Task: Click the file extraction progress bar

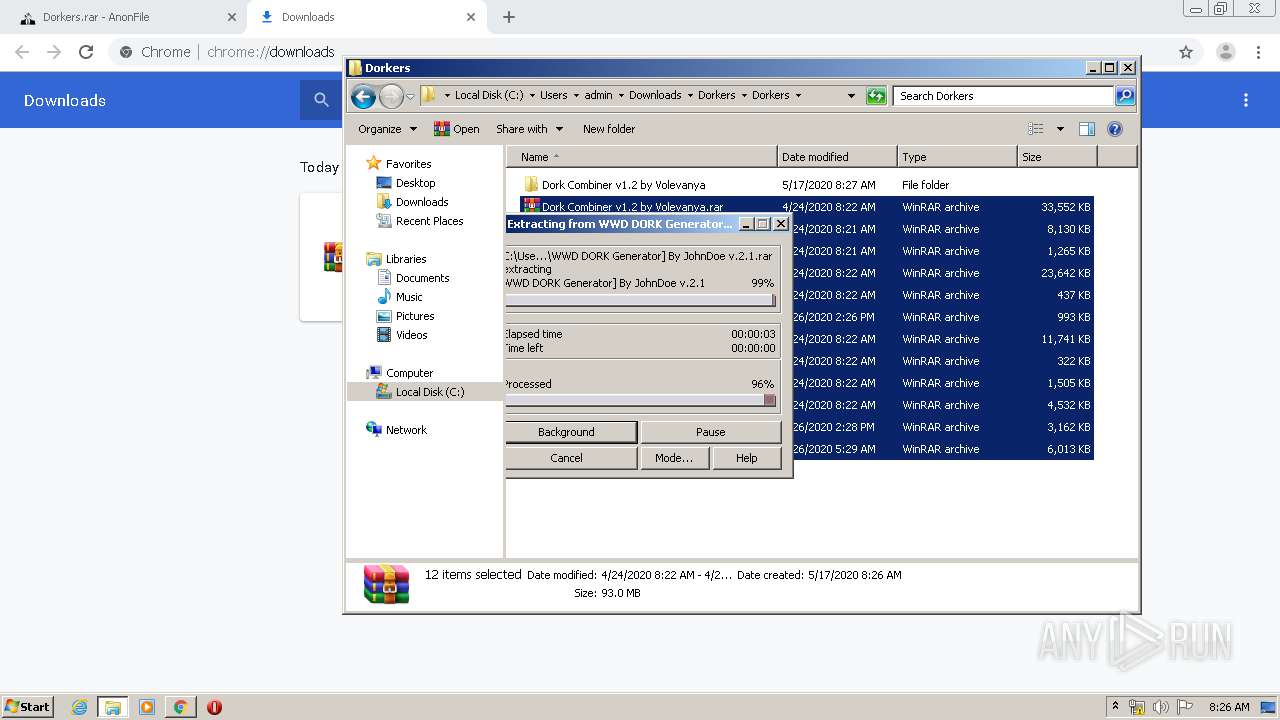Action: coord(641,300)
